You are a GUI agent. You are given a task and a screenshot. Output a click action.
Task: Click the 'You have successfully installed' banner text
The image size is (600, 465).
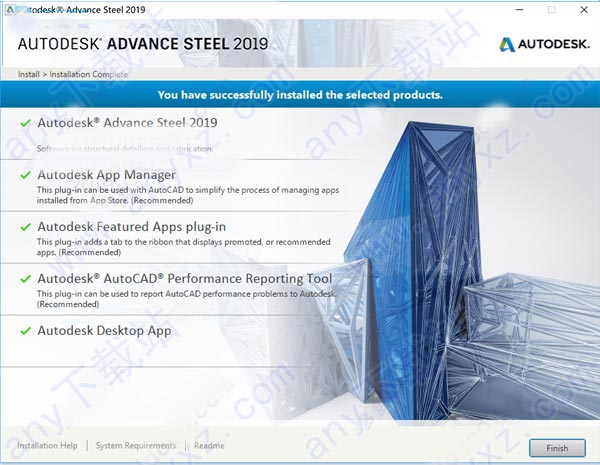click(x=300, y=95)
